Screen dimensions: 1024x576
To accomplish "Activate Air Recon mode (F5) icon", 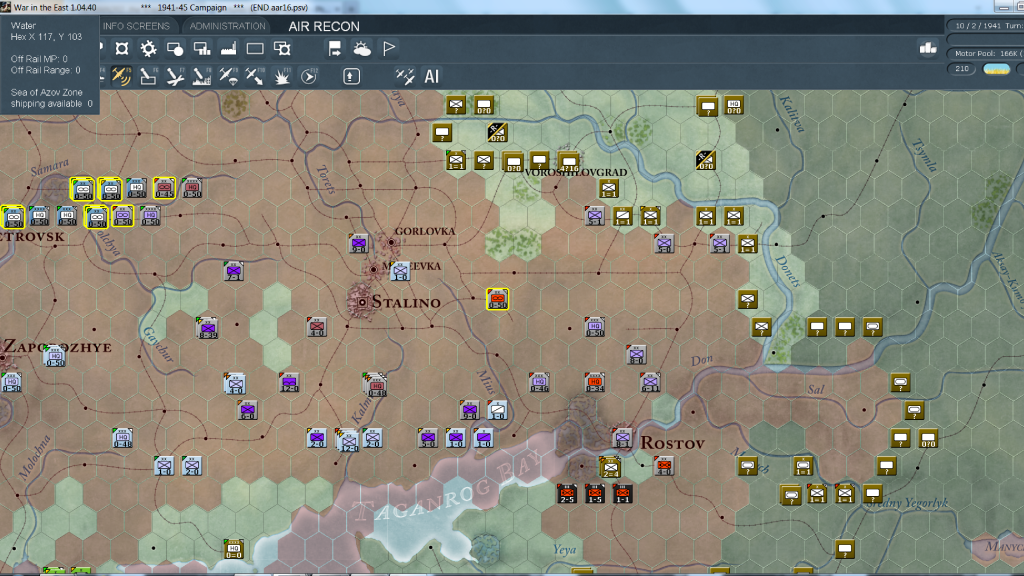I will click(122, 75).
